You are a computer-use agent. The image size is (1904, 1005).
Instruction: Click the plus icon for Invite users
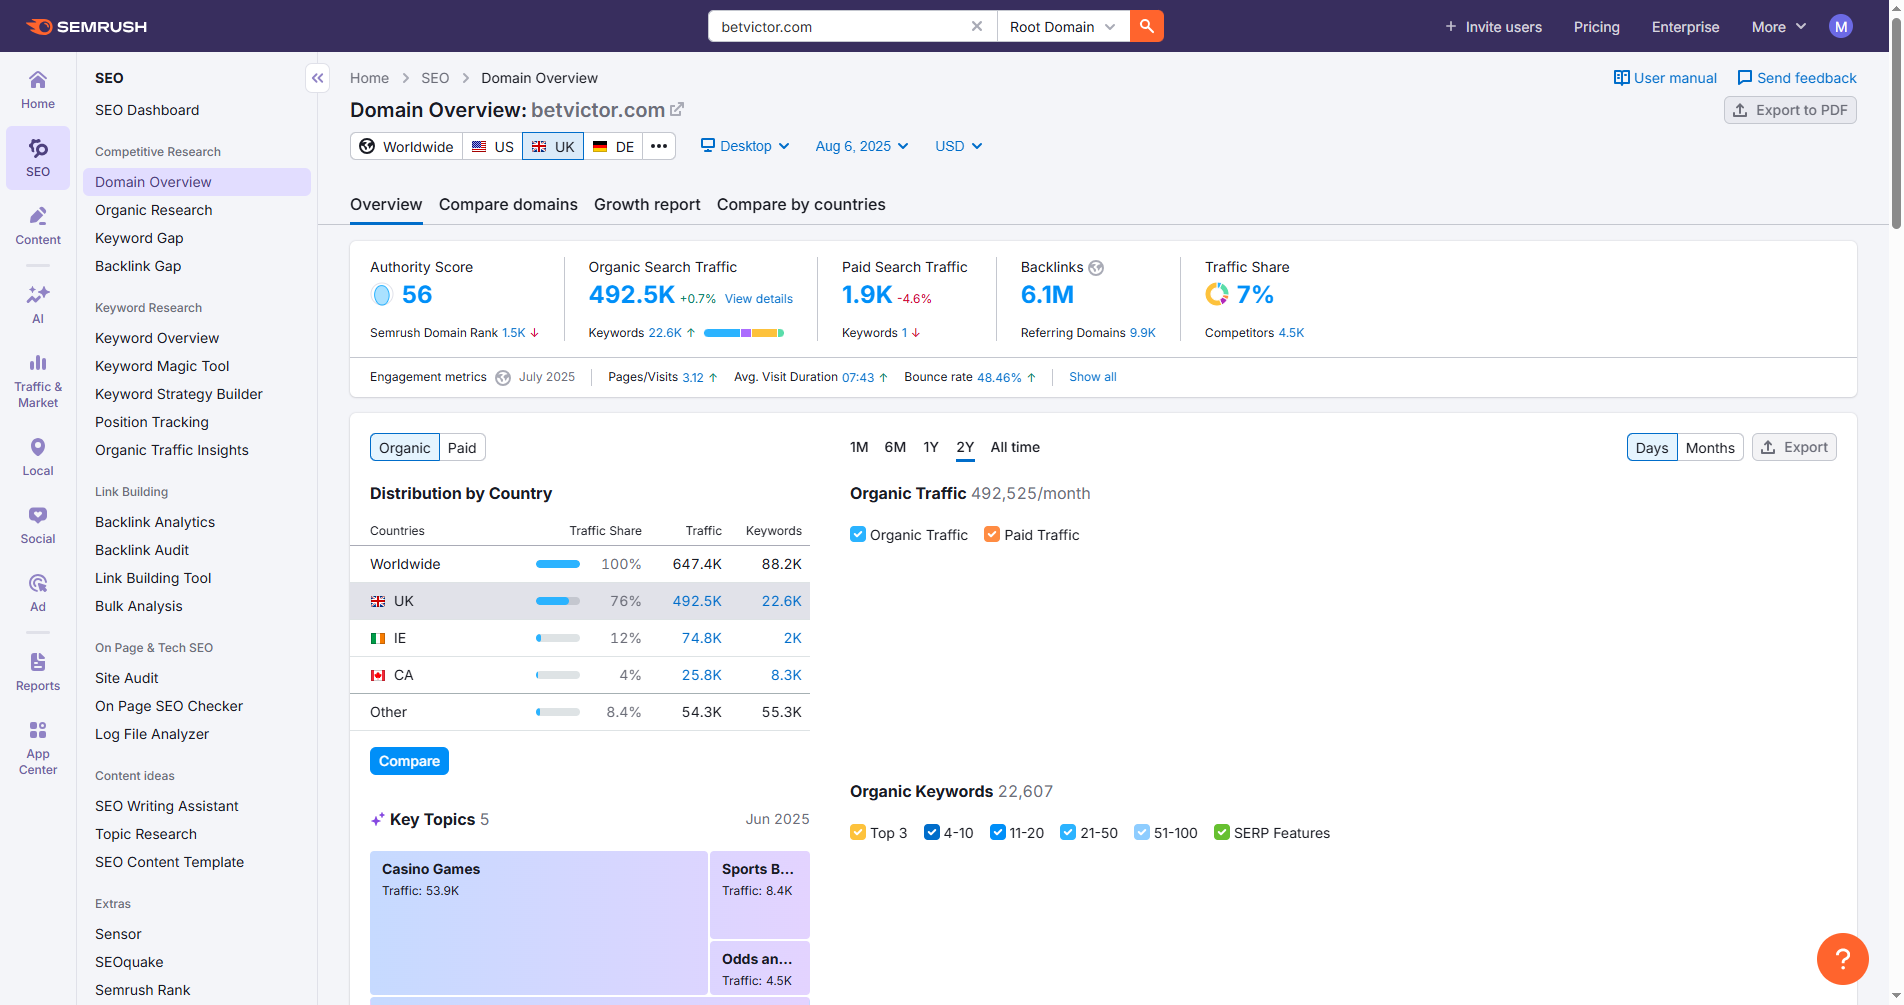[1450, 27]
